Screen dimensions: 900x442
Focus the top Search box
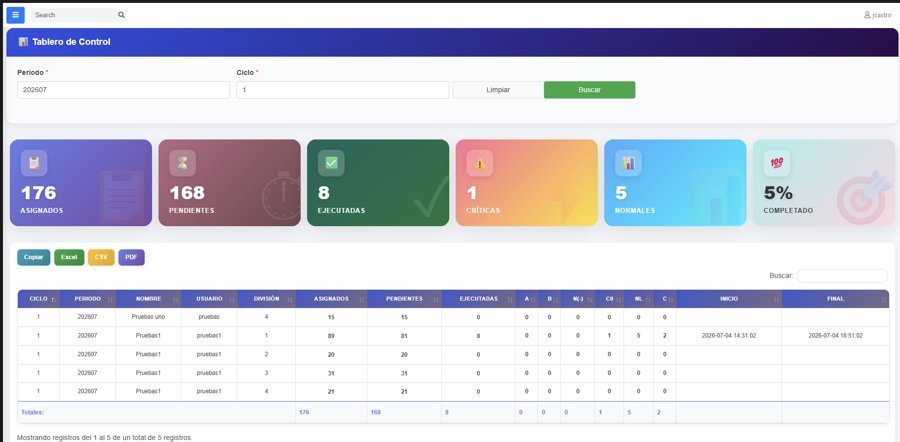tap(75, 15)
